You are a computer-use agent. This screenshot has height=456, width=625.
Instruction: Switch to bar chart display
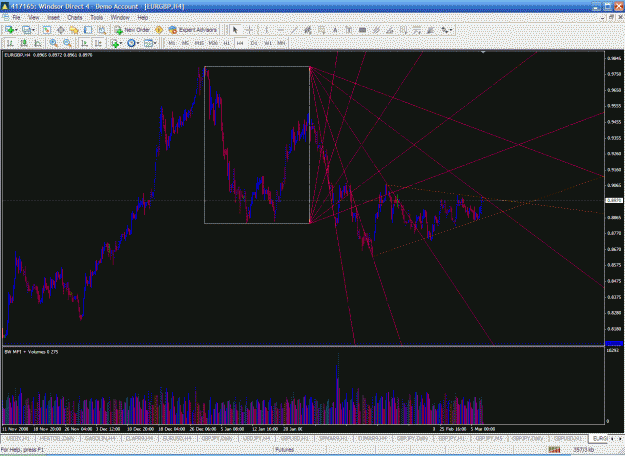tap(10, 43)
